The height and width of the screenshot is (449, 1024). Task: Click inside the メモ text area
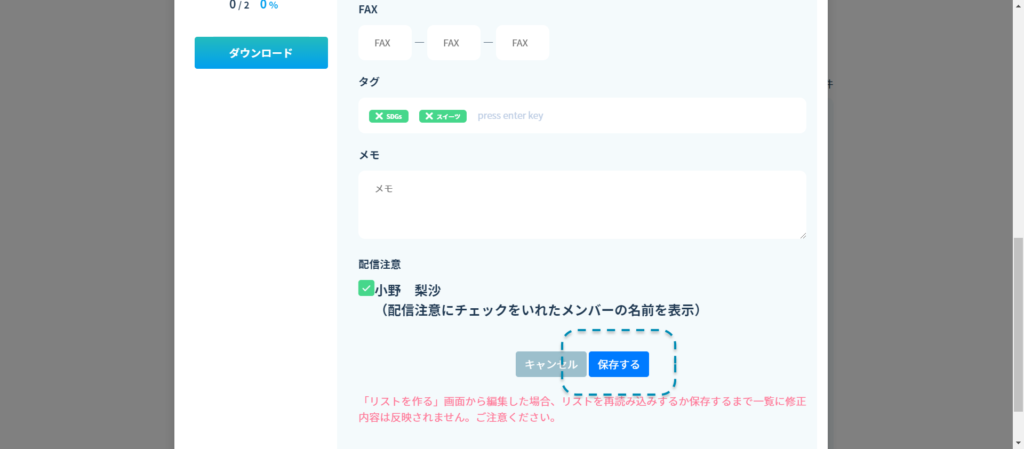point(582,205)
